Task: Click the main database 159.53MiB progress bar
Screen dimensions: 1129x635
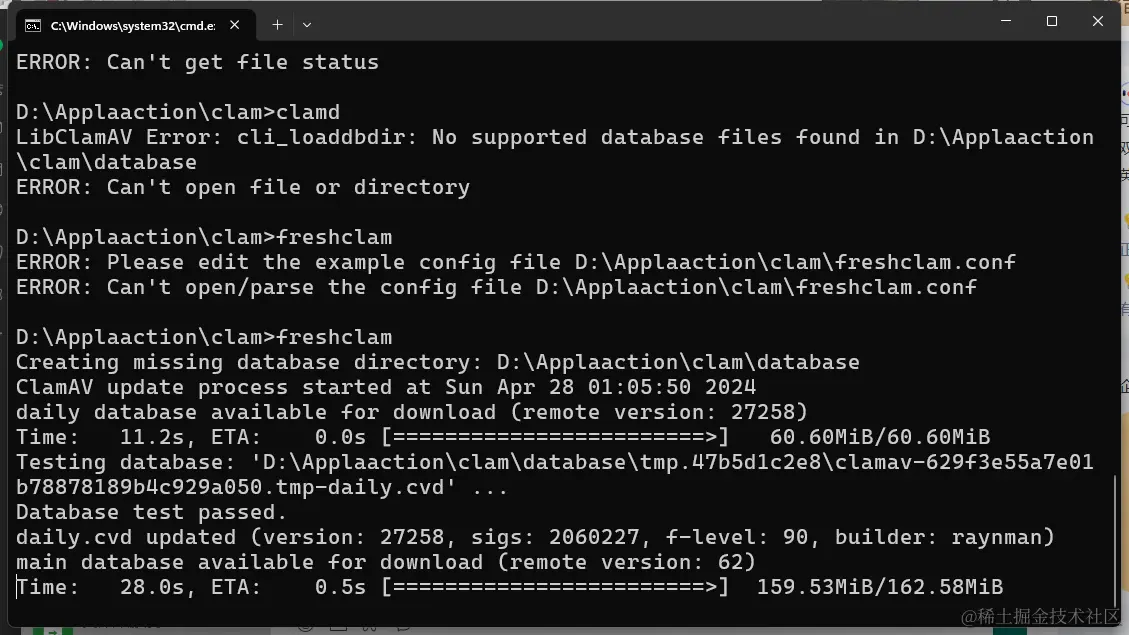Action: click(x=555, y=587)
